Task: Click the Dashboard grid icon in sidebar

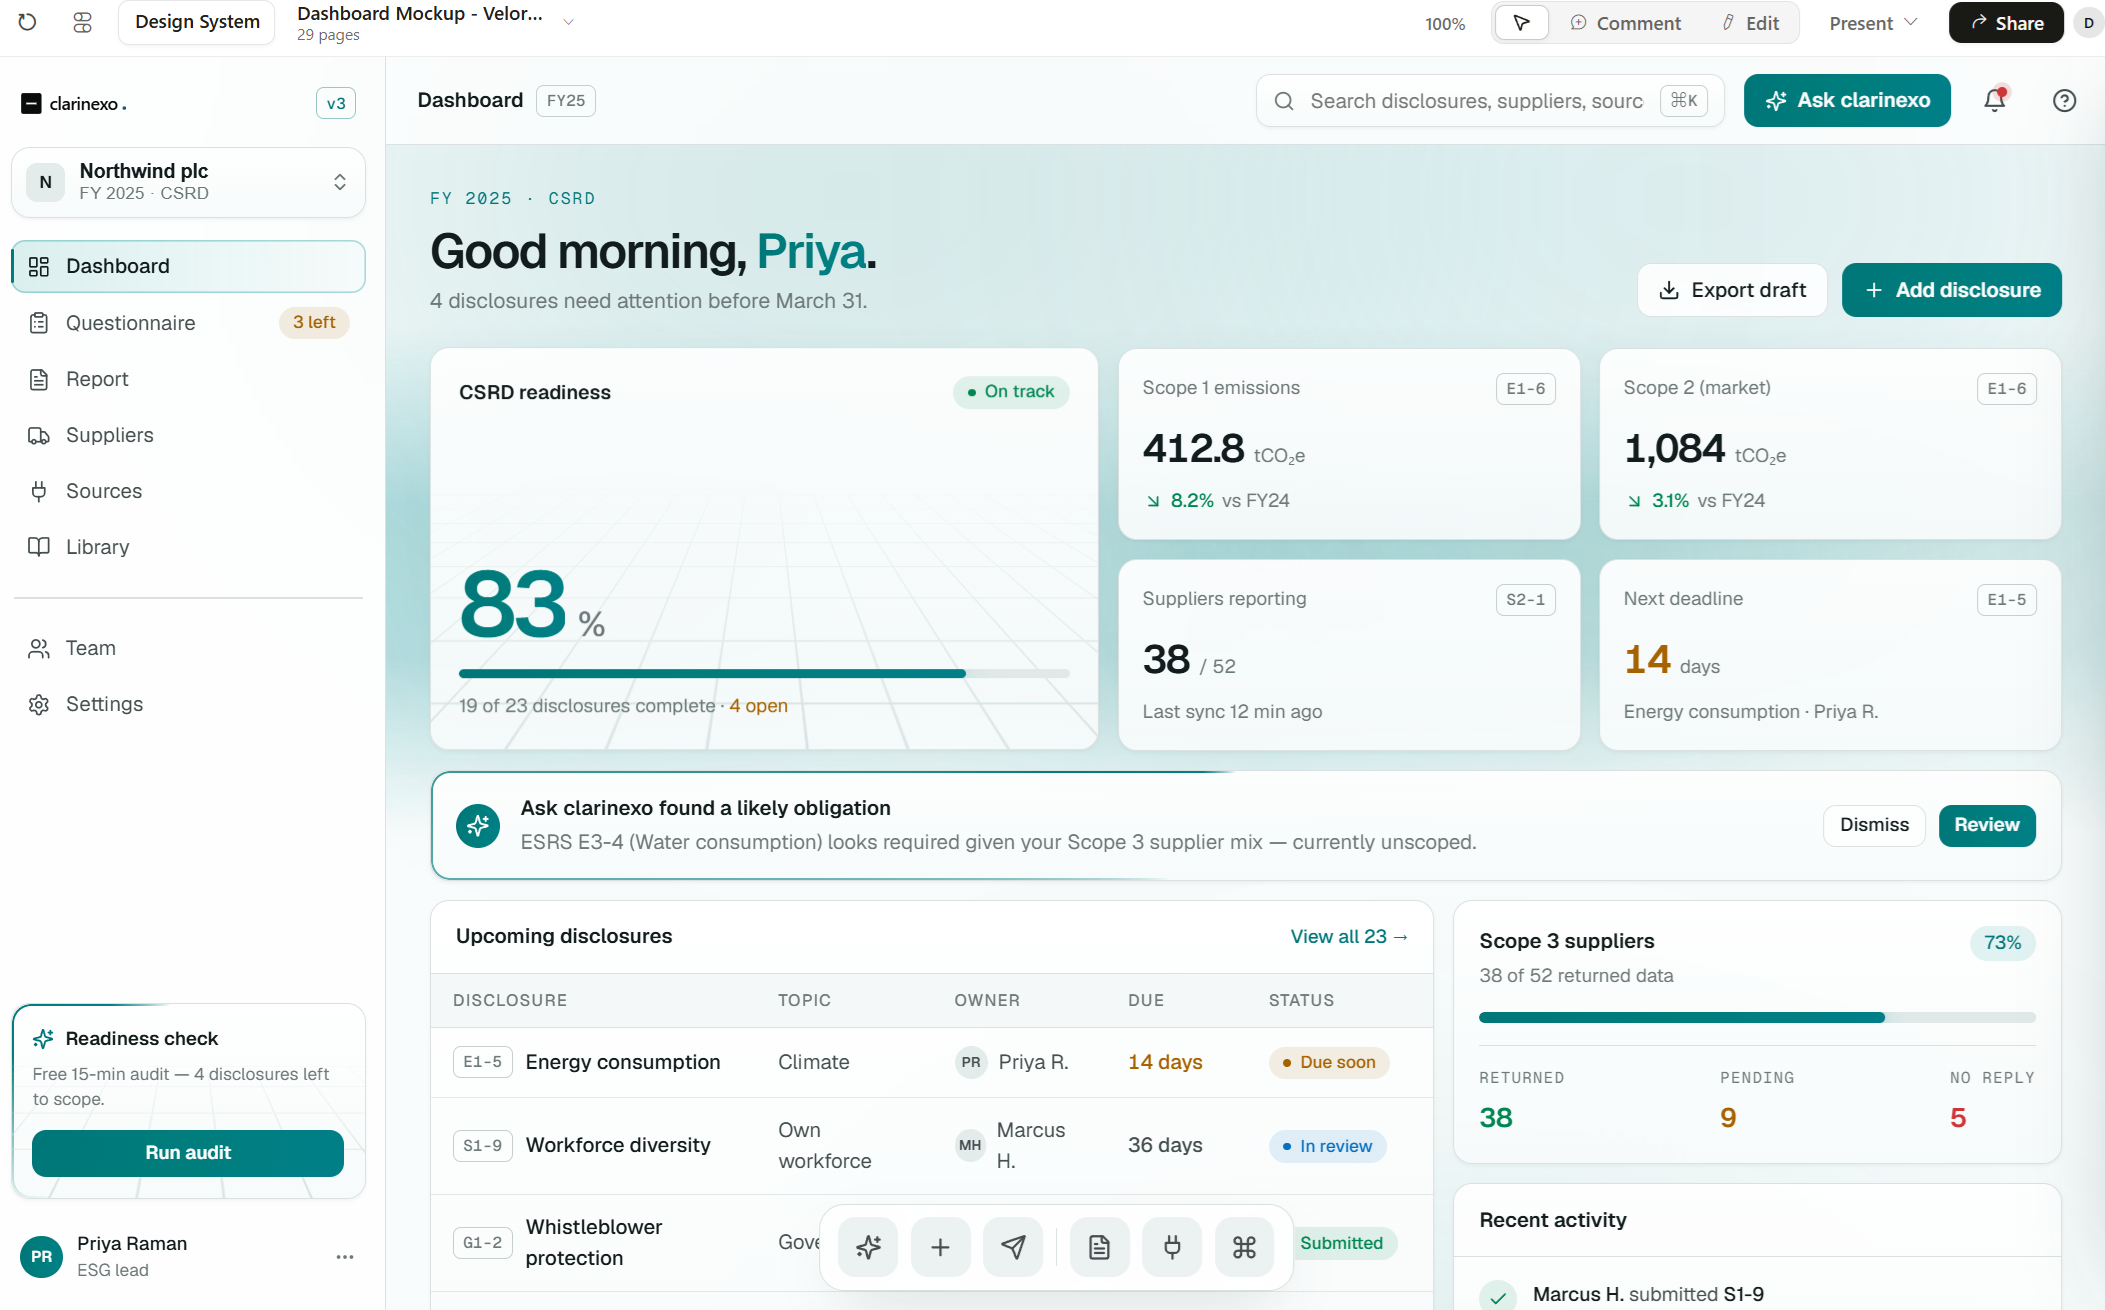Action: click(39, 266)
